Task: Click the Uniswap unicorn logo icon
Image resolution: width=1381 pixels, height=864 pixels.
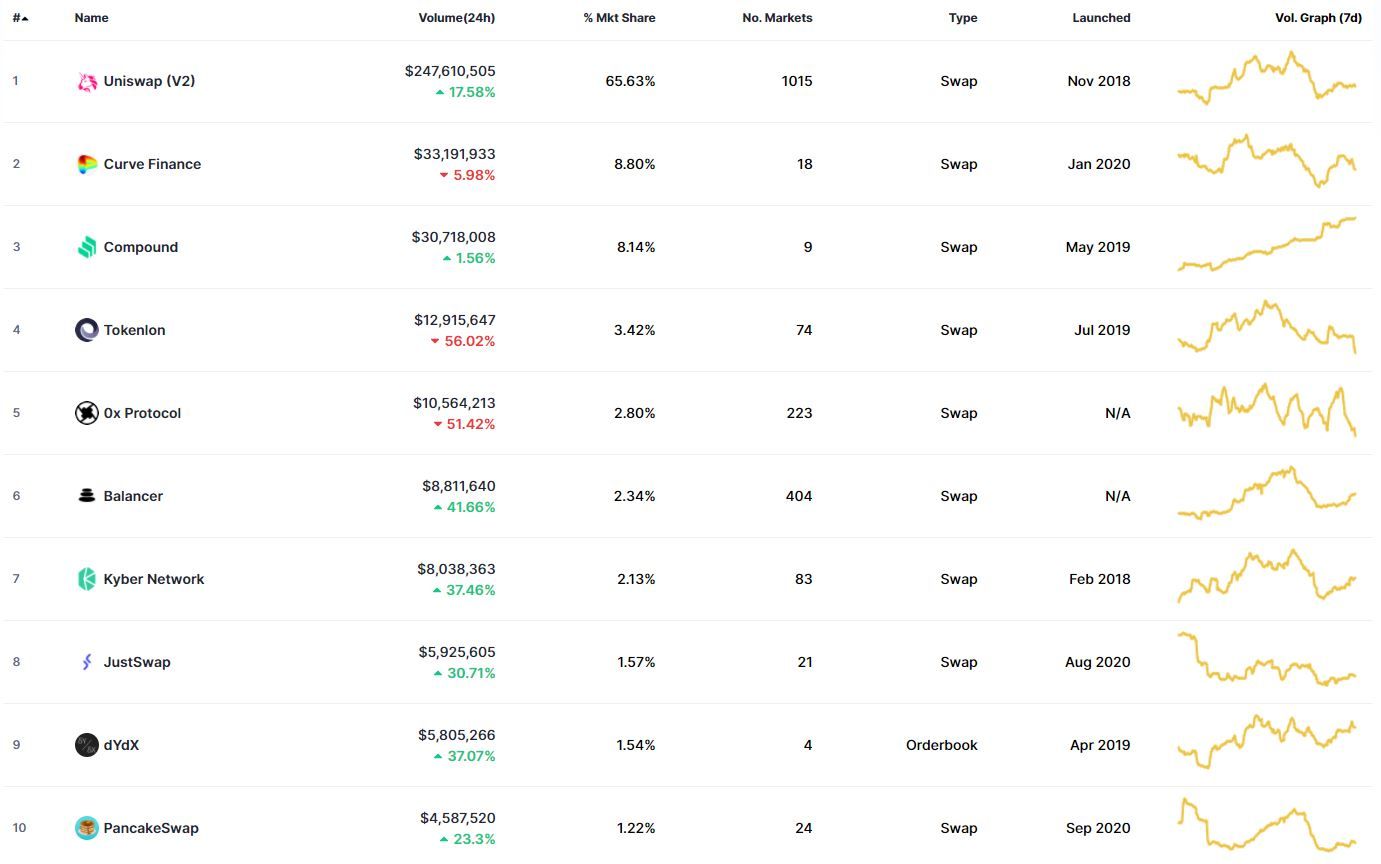Action: (x=87, y=82)
